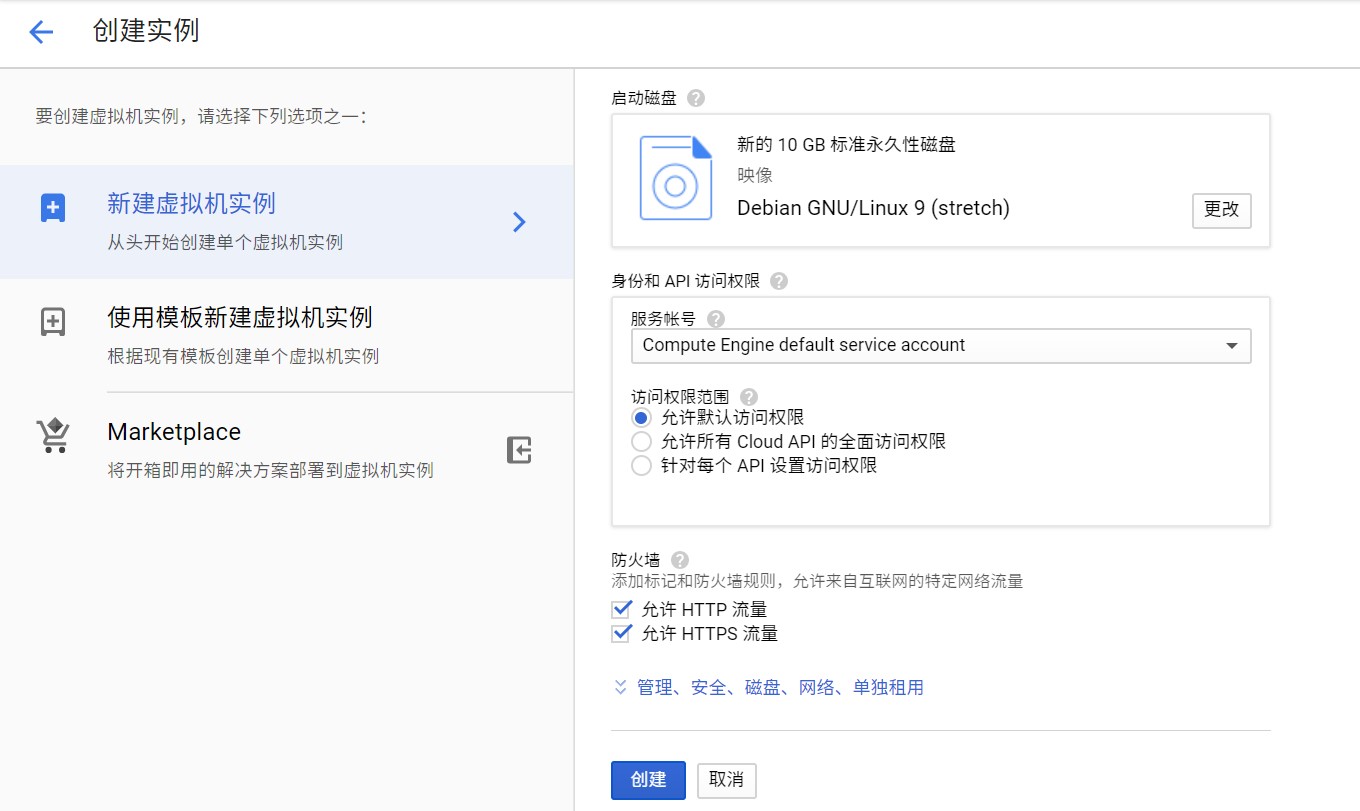
Task: Click the back arrow icon
Action: 41,33
